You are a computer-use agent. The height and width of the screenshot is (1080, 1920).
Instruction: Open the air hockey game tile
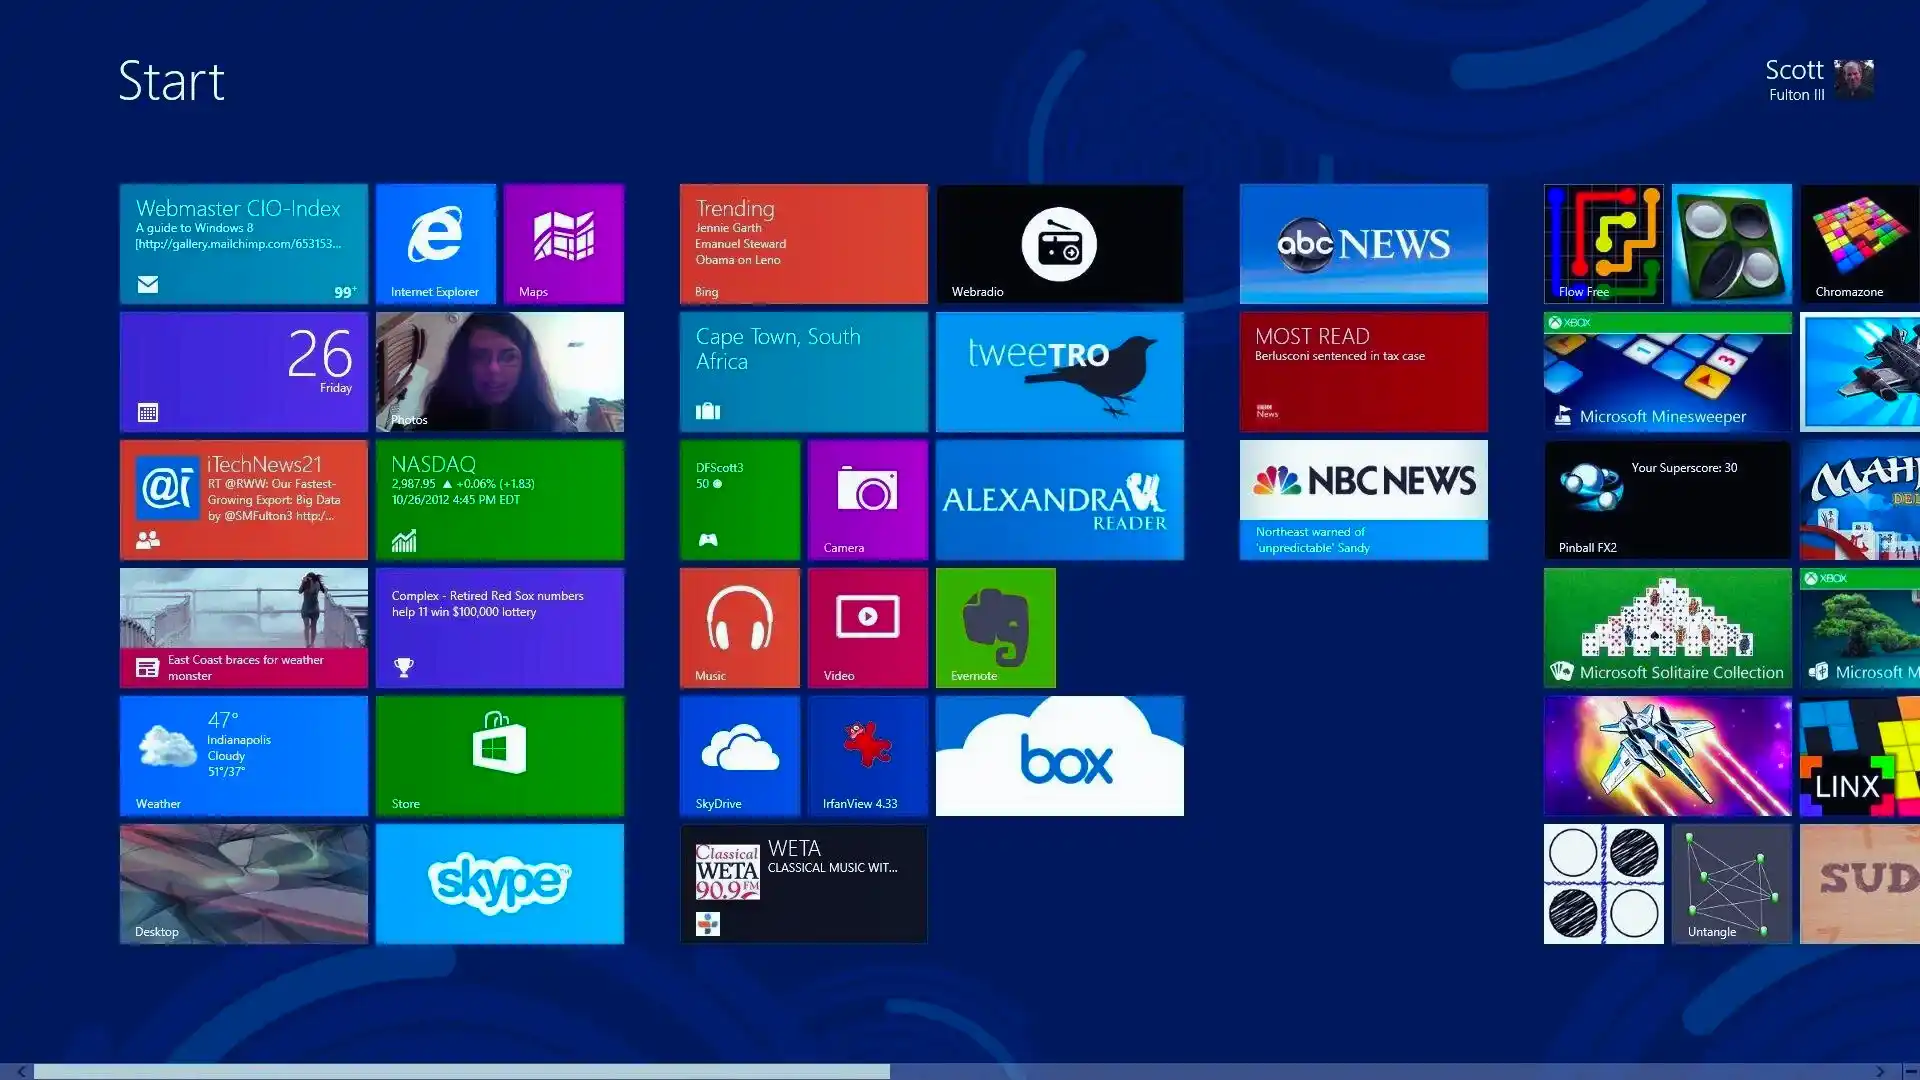1732,244
